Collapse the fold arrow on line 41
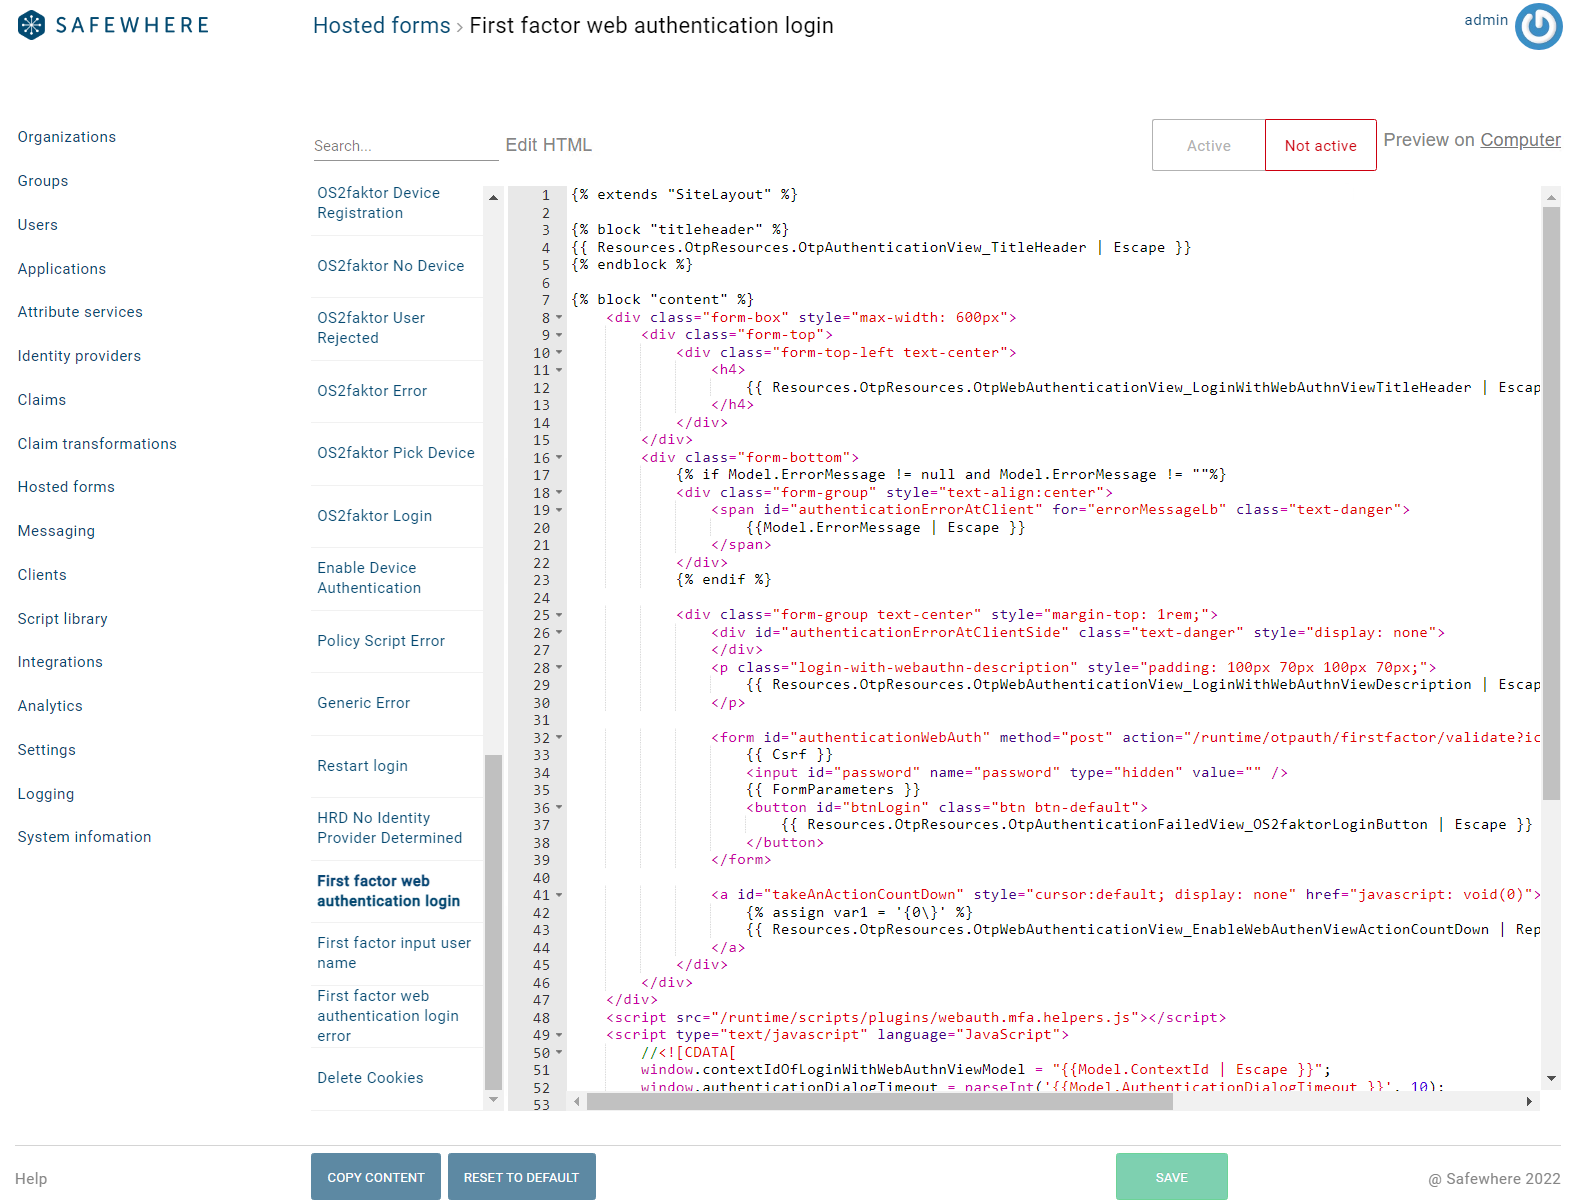Screen dimensions: 1571x1203 [559, 895]
